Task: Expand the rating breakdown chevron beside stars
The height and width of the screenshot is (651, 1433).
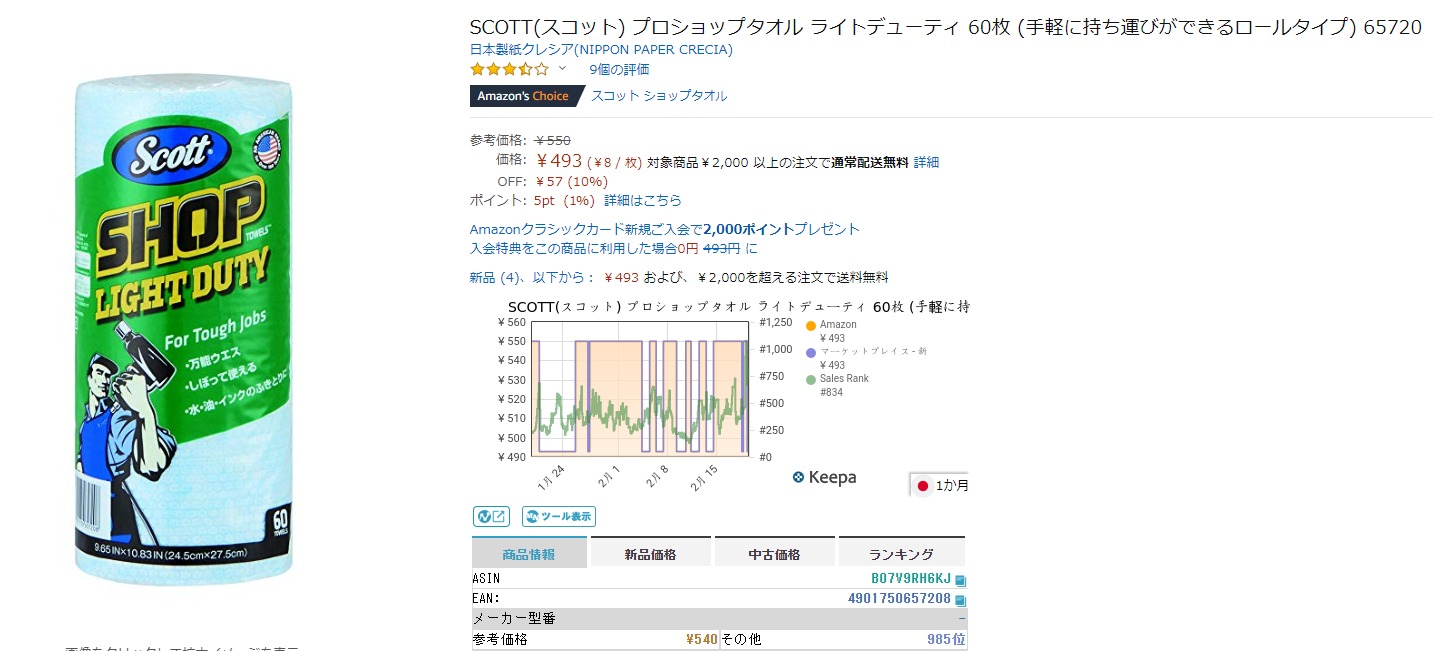Action: (562, 69)
